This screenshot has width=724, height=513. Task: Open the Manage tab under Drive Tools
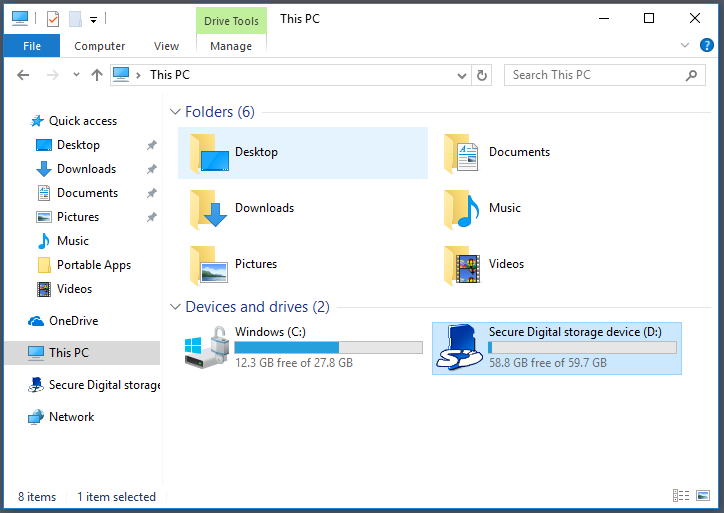coord(231,46)
